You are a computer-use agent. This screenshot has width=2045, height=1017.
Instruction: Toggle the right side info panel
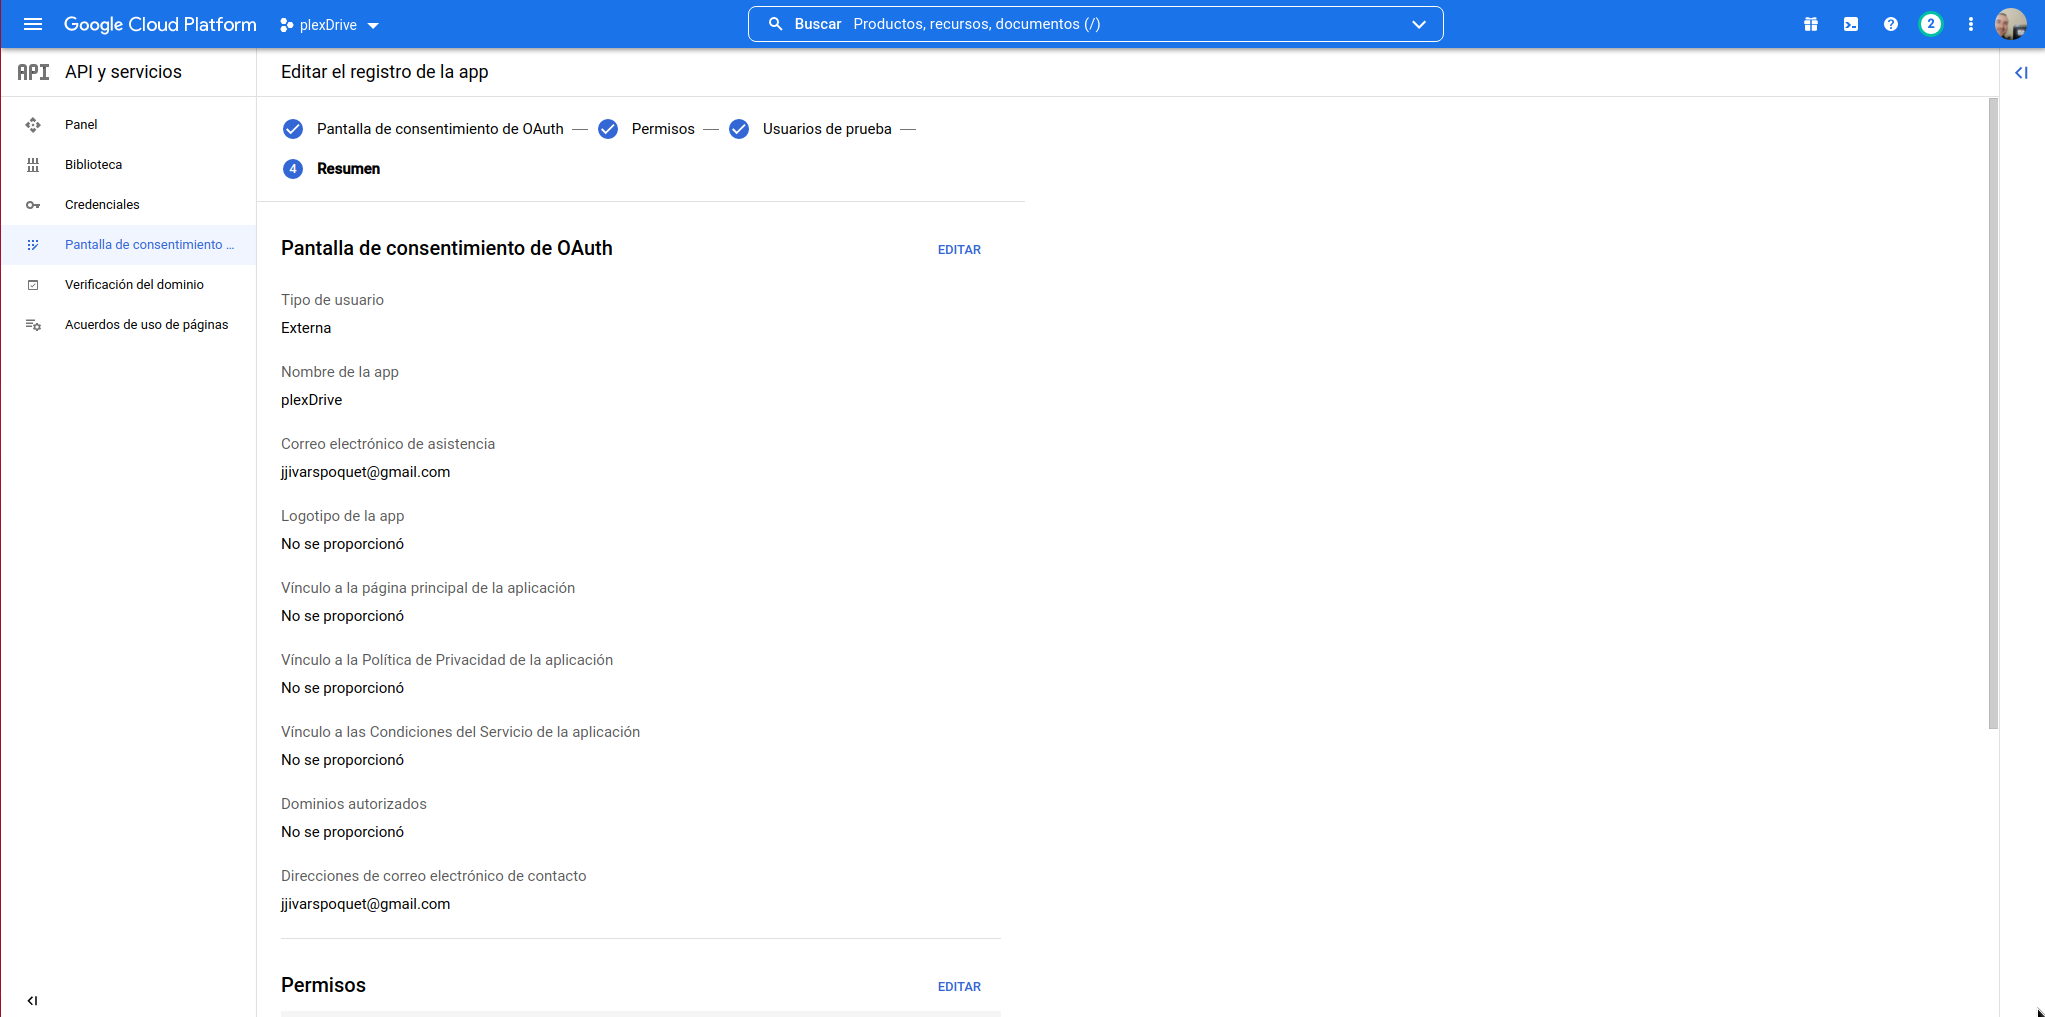tap(2021, 72)
